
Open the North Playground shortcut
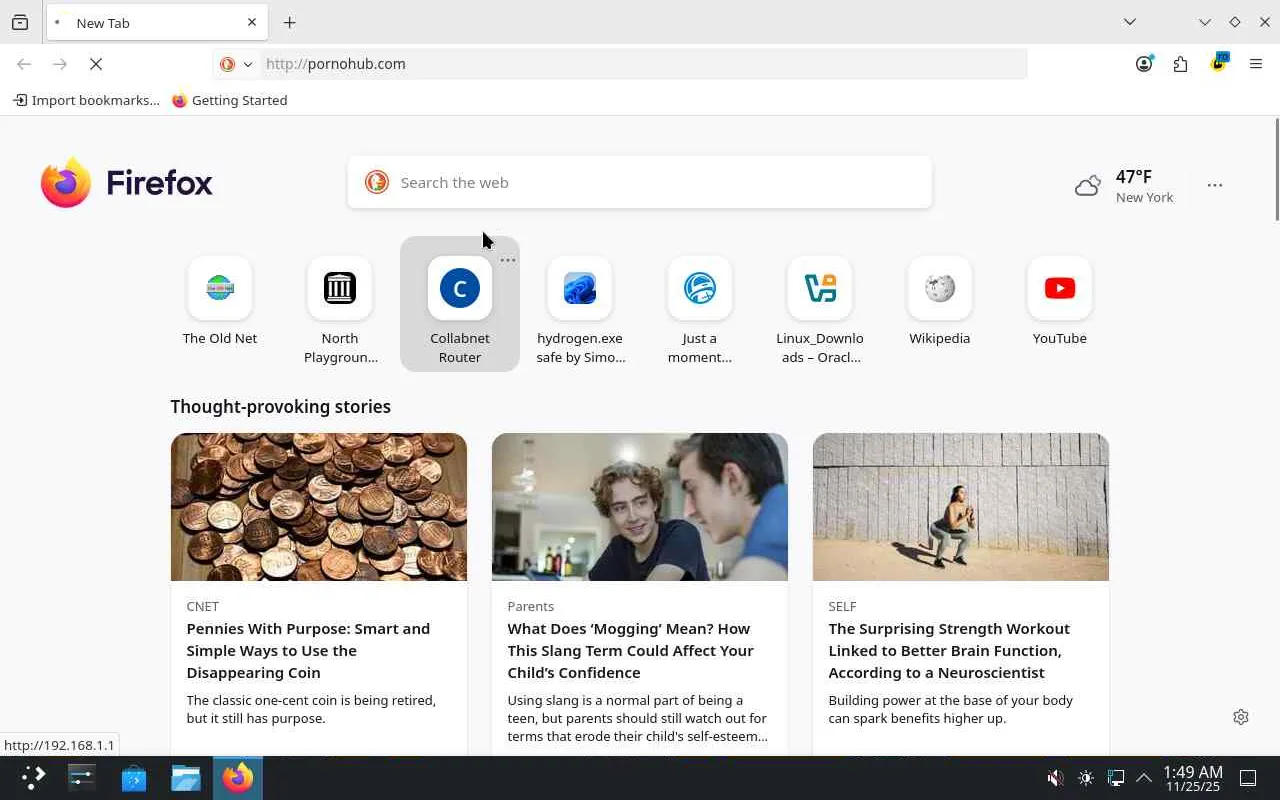(340, 302)
